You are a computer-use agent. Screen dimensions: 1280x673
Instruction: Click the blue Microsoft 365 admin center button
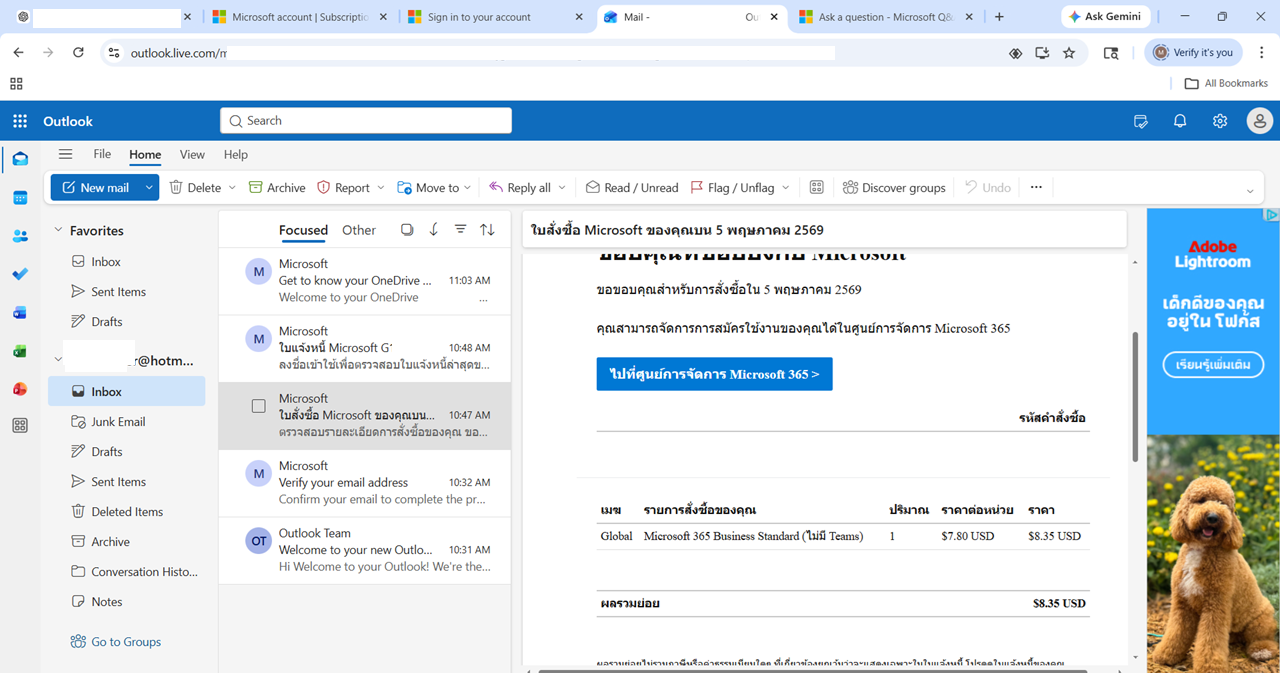click(714, 374)
